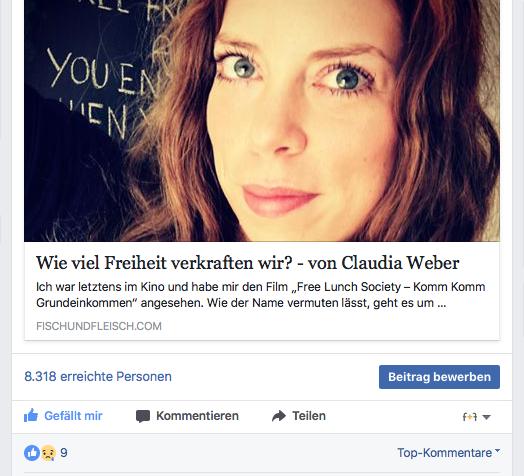Image resolution: width=524 pixels, height=476 pixels.
Task: Open the post-as identity selector icon
Action: pos(470,417)
